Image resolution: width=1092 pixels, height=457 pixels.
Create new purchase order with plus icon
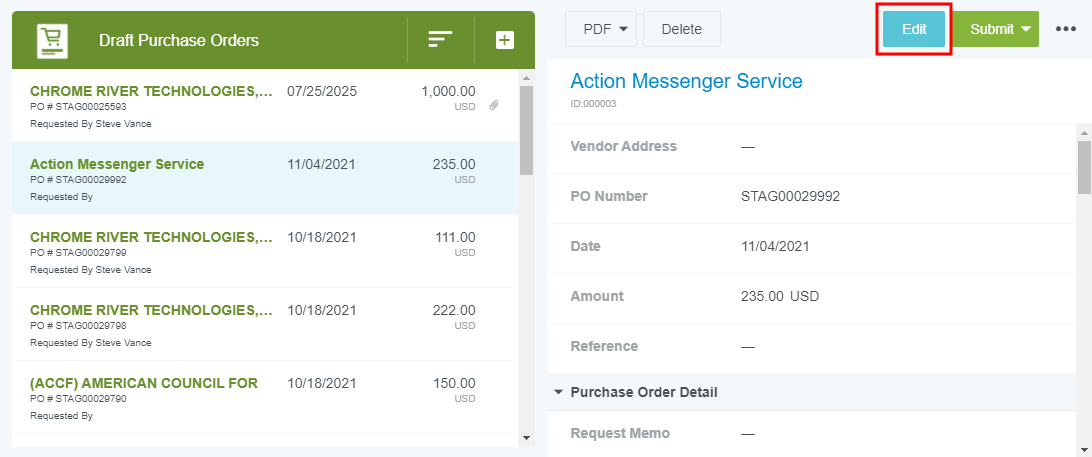pyautogui.click(x=505, y=40)
